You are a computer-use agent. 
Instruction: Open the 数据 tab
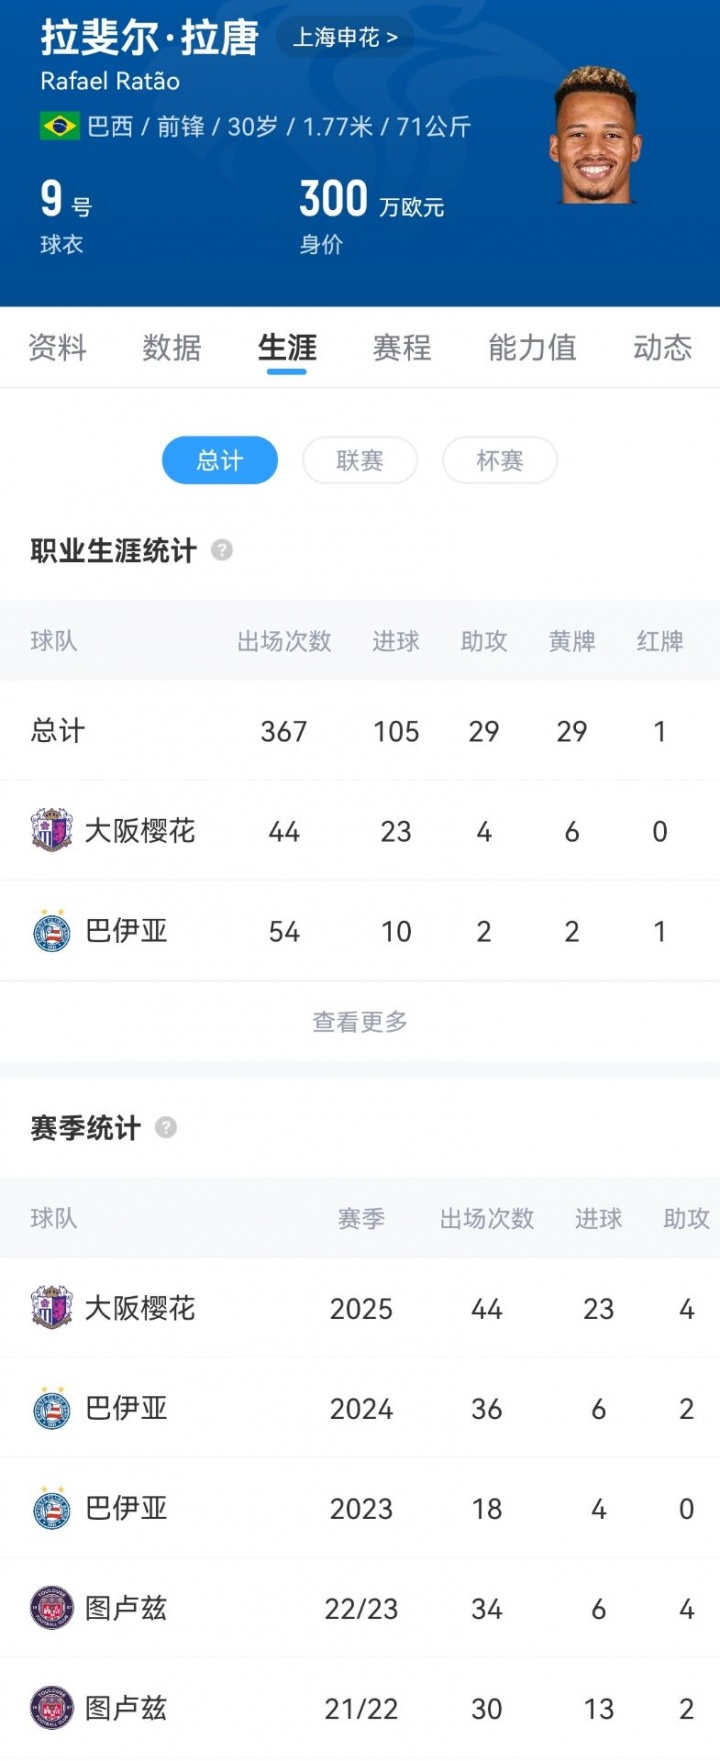(x=172, y=347)
